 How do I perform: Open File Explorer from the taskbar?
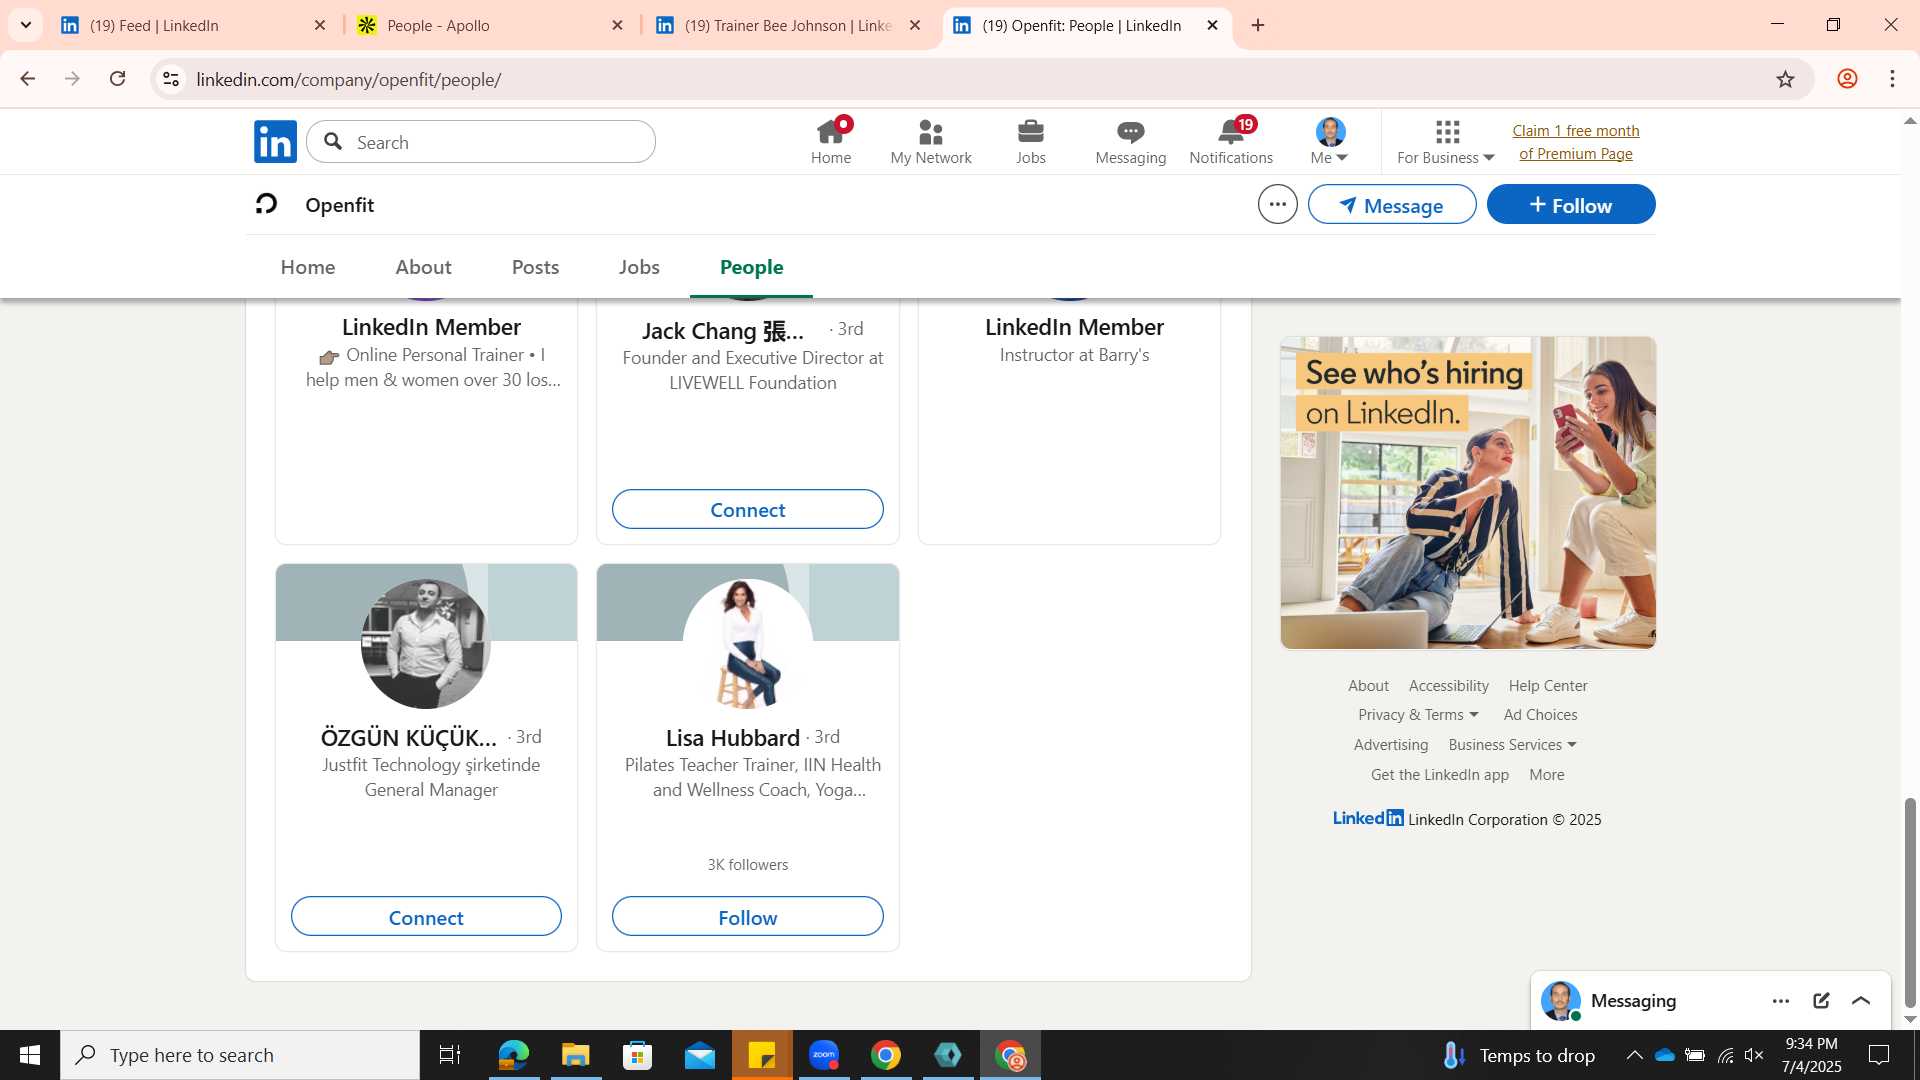coord(575,1055)
